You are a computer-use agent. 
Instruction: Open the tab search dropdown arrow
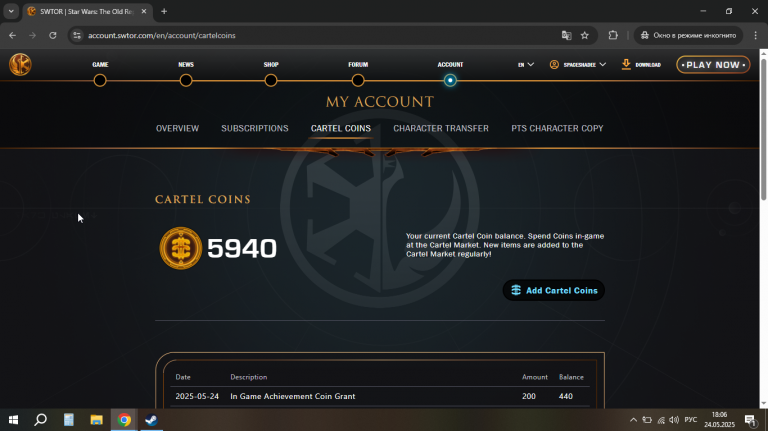11,11
